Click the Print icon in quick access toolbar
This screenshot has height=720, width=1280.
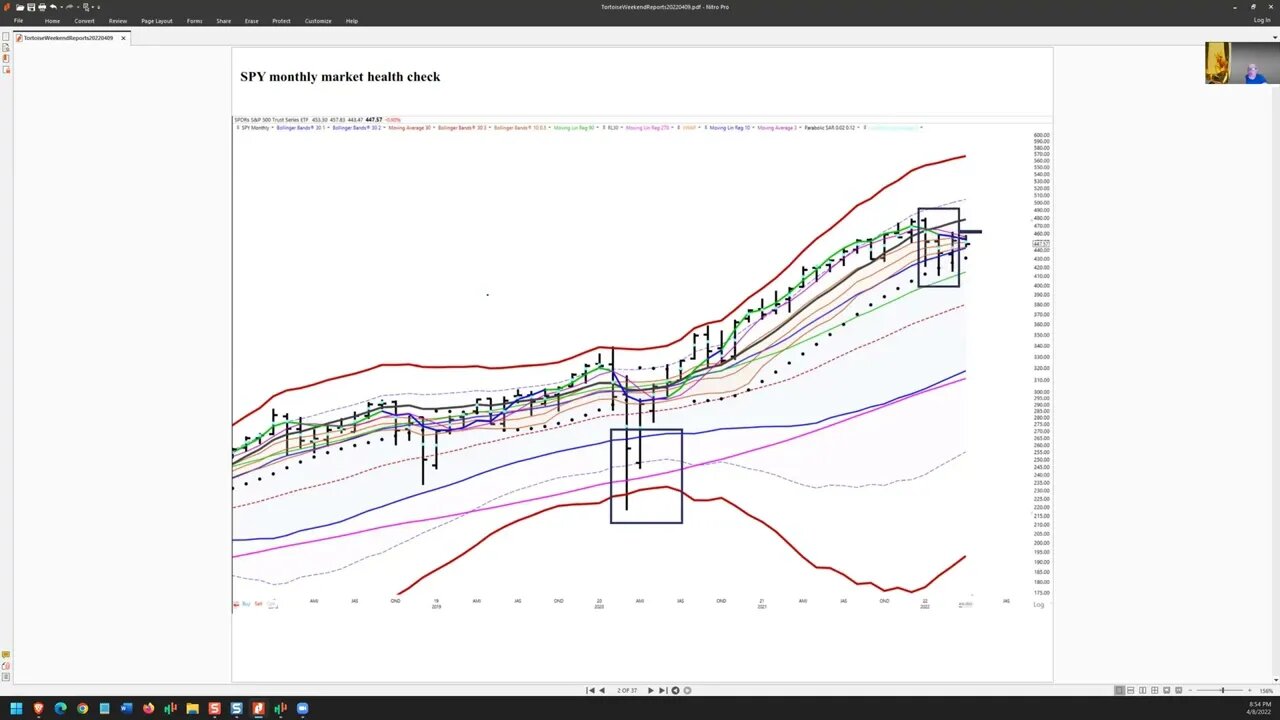(x=42, y=7)
